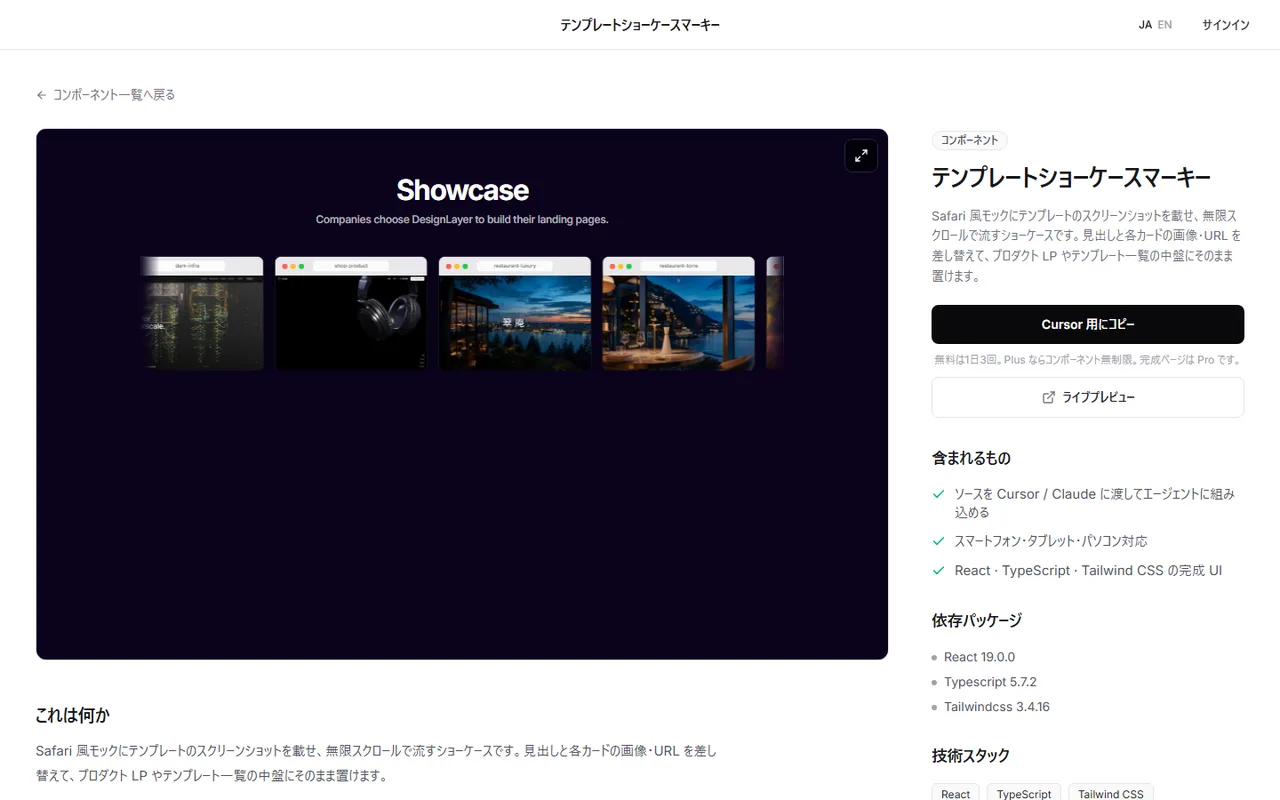Click checkmark beside React · TypeScript · Tailwind CSS
This screenshot has height=800, width=1280.
pyautogui.click(x=938, y=571)
